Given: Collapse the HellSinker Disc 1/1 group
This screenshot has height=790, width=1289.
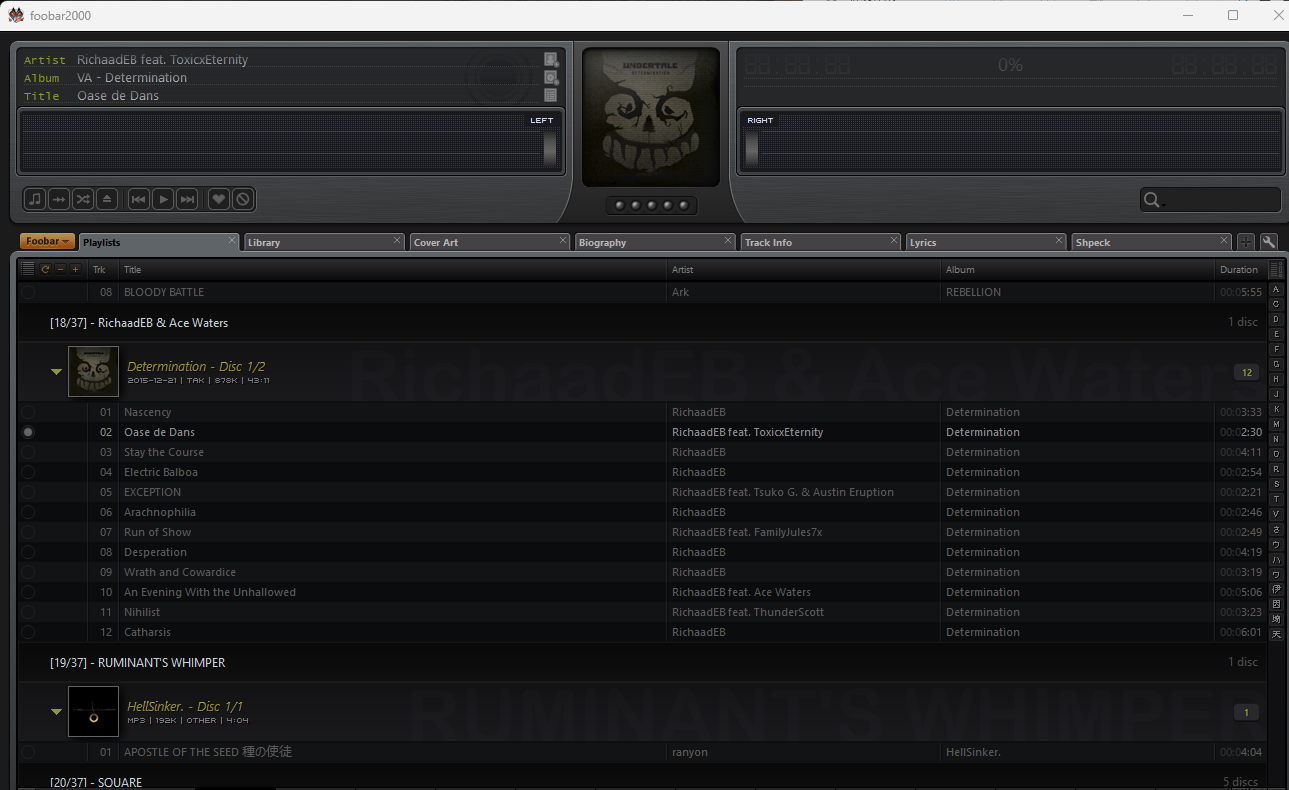Looking at the screenshot, I should tap(57, 712).
